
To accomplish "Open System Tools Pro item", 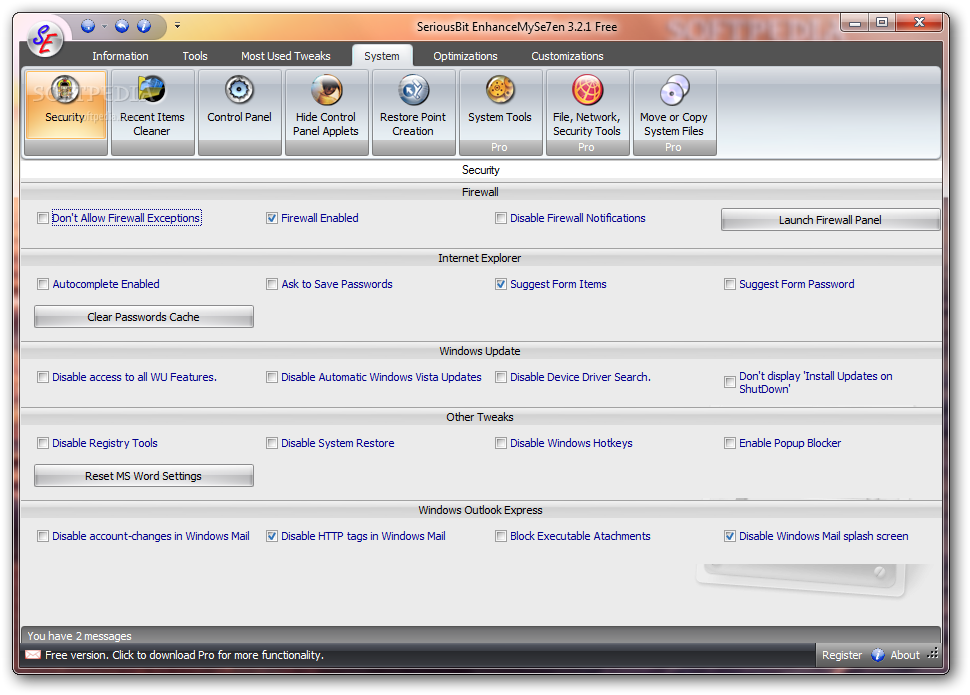I will [500, 112].
